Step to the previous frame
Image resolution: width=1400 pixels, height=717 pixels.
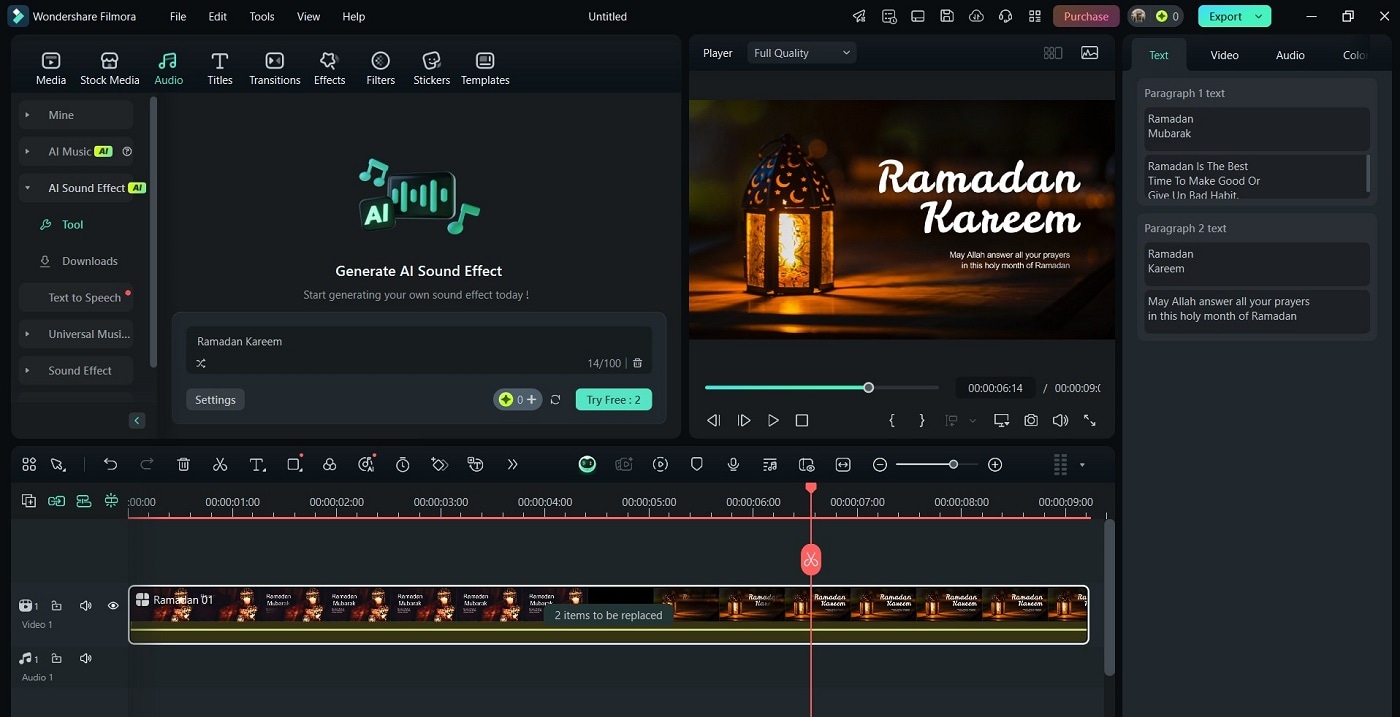713,421
